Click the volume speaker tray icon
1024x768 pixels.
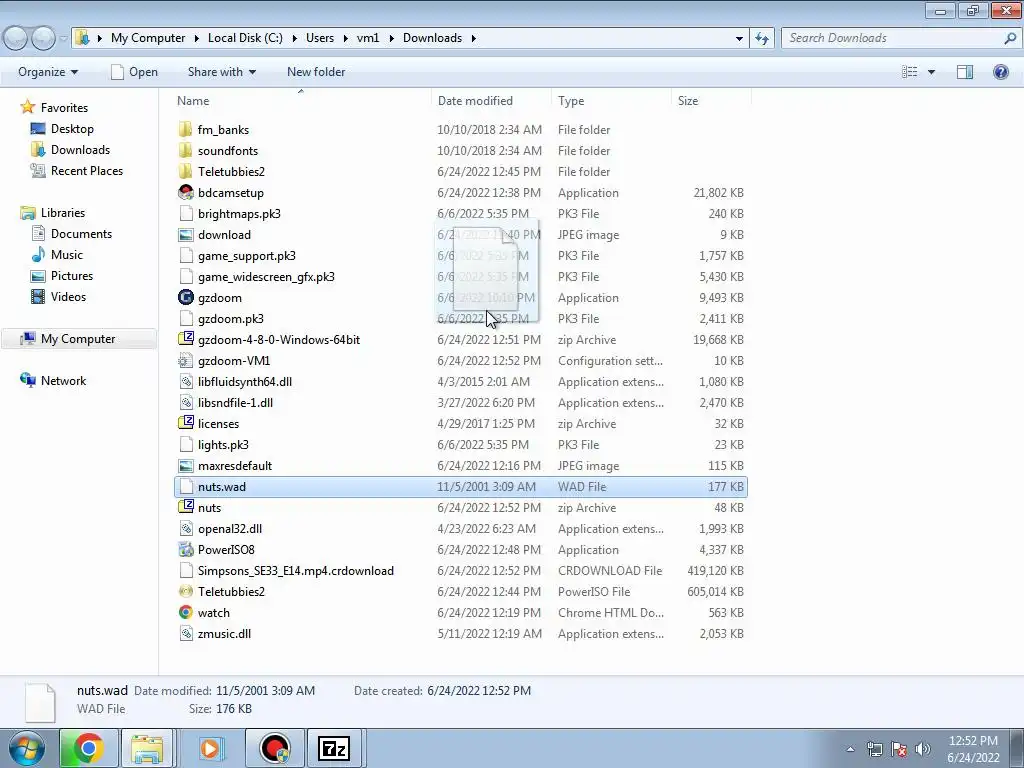click(x=923, y=749)
